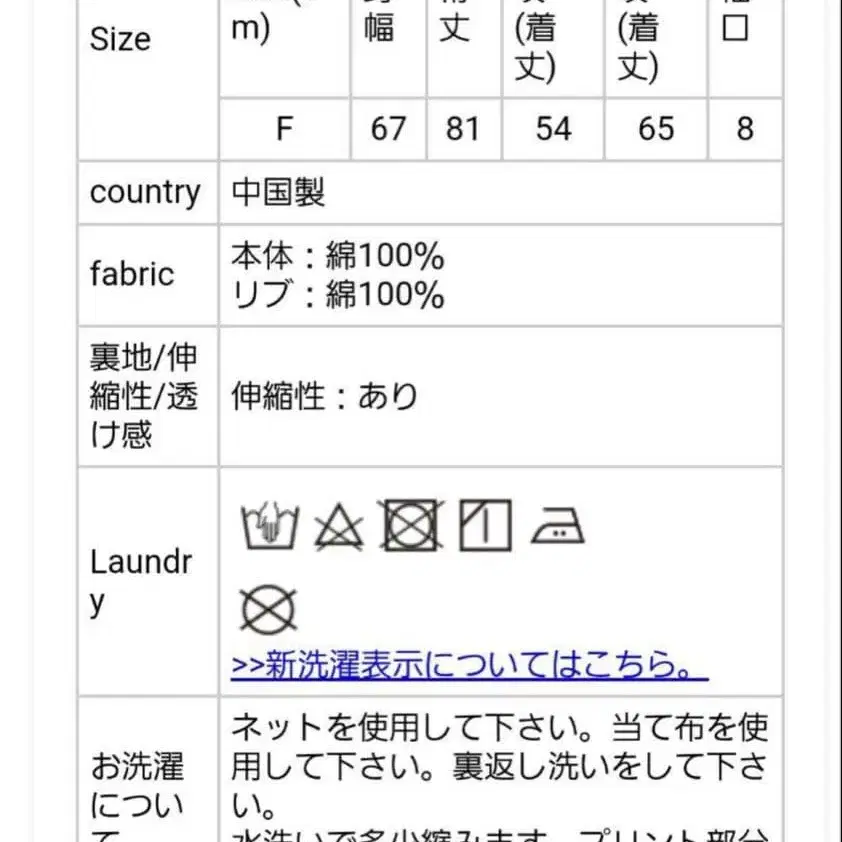Click the do-not-bleach triangle symbol
The image size is (842, 842).
tap(338, 527)
